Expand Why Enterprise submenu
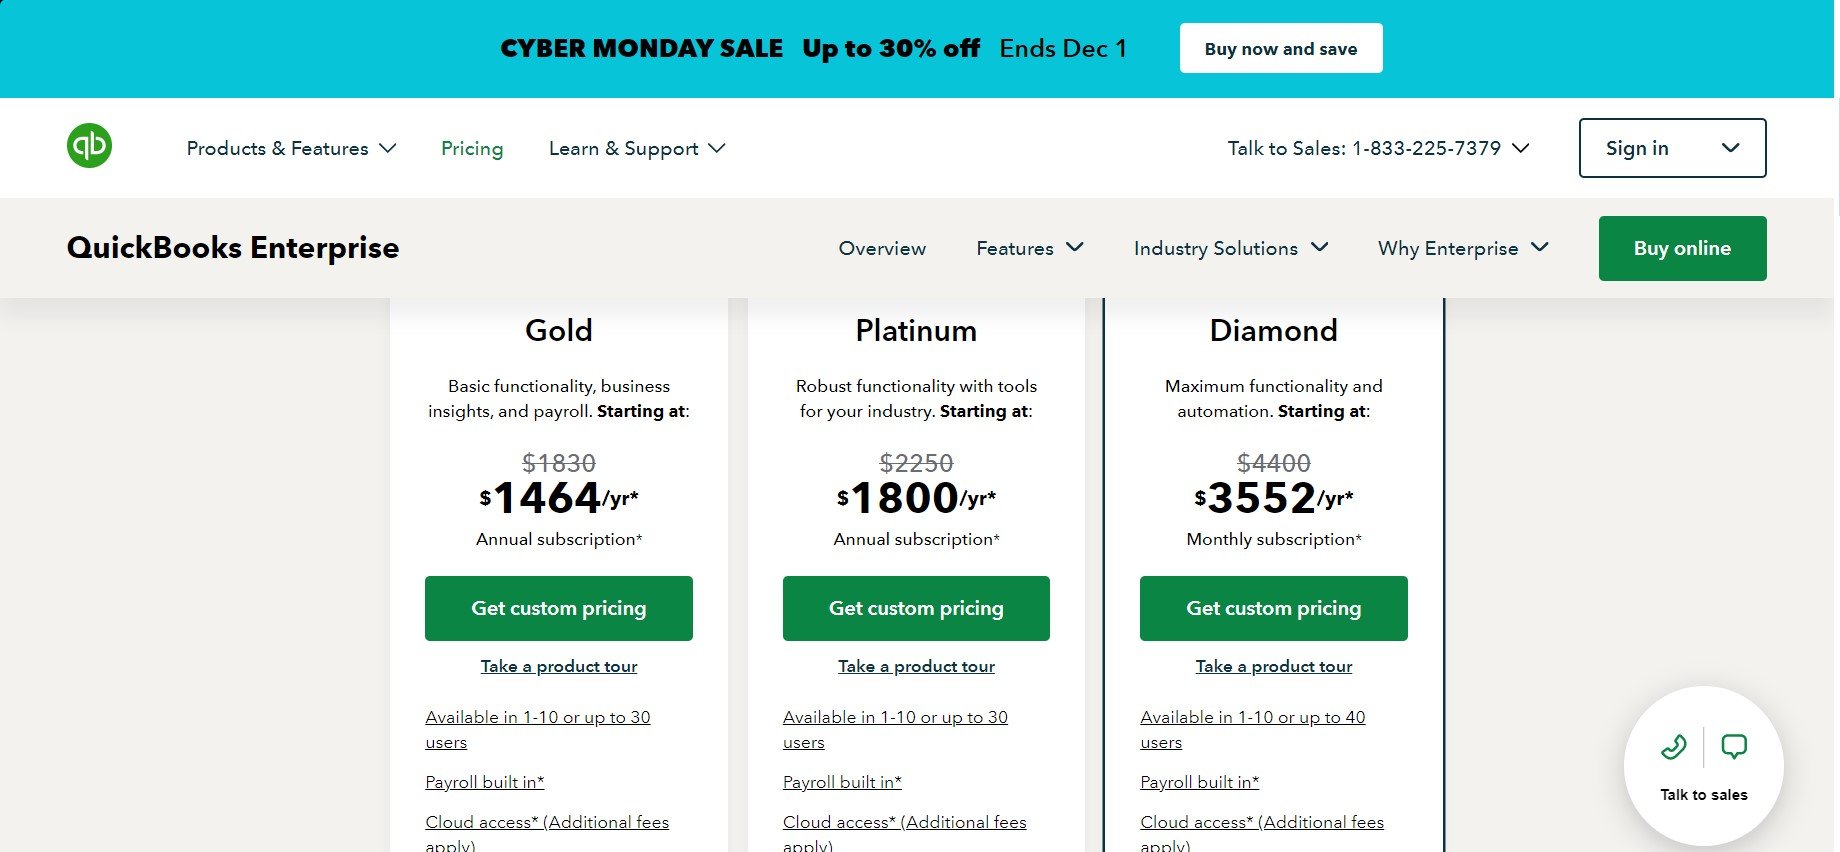 (x=1463, y=248)
